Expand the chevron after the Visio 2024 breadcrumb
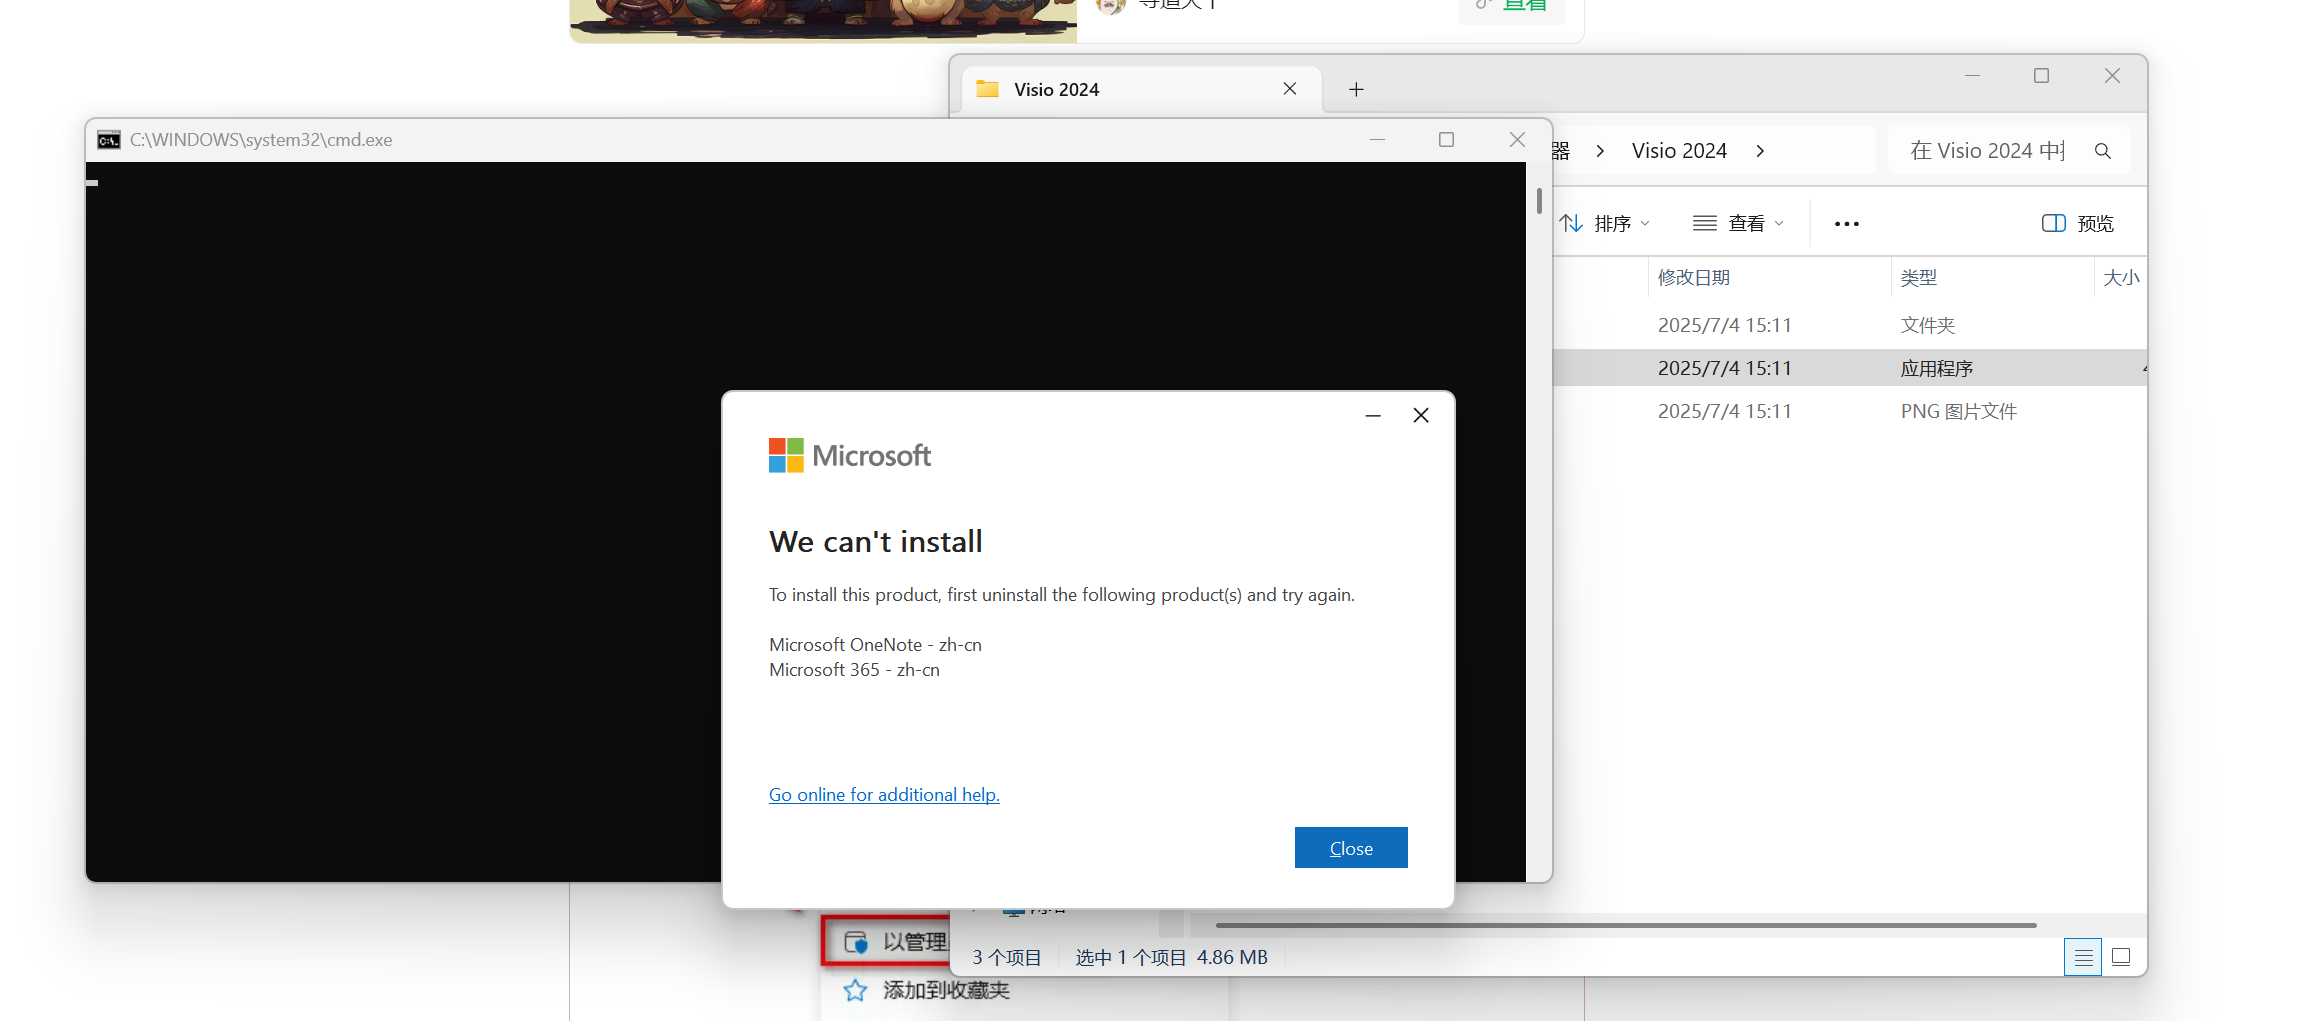 click(x=1760, y=151)
